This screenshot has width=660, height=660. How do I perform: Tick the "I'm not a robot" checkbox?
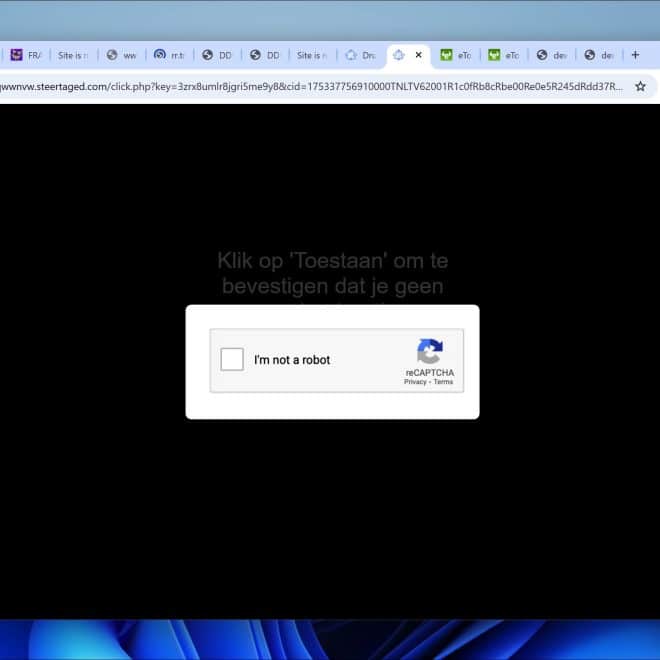232,359
